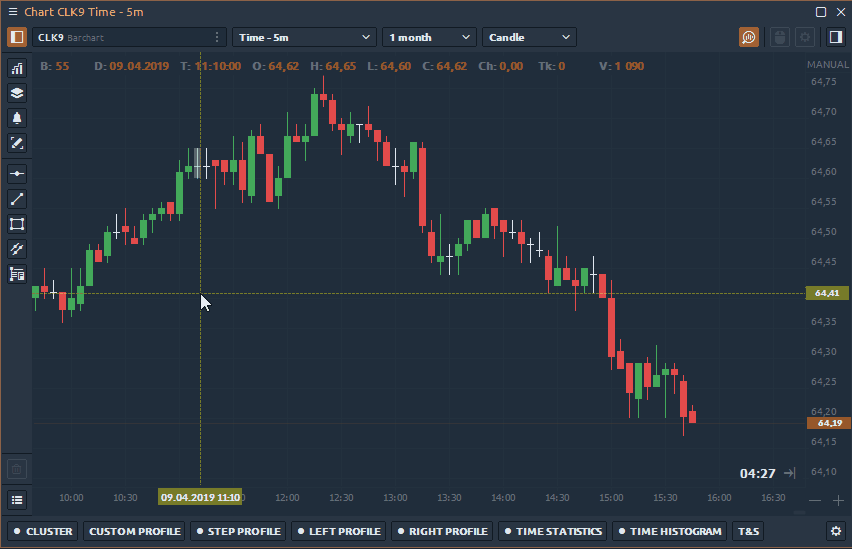852x549 pixels.
Task: Toggle the left toolbar panel icon
Action: pos(17,37)
